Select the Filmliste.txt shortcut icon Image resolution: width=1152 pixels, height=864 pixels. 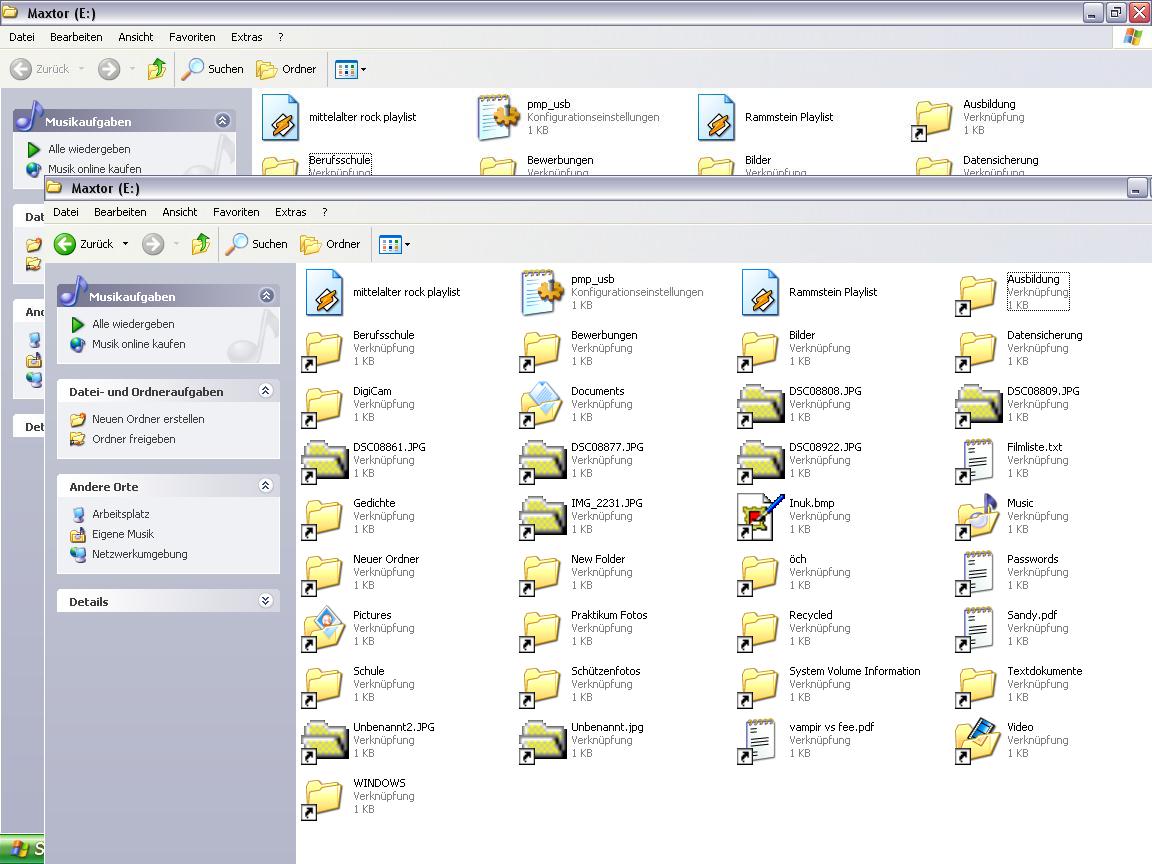pos(975,461)
